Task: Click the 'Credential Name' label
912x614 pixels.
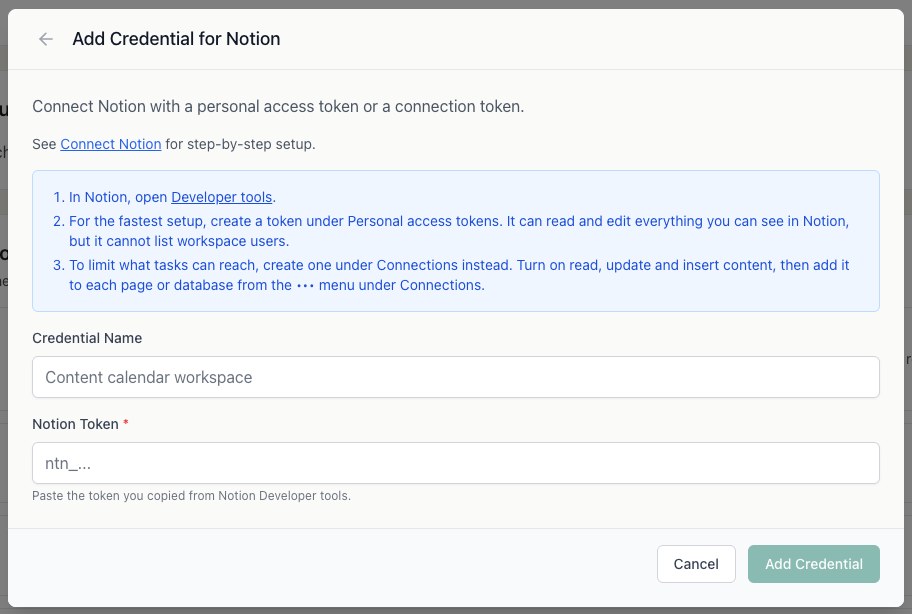Action: point(87,338)
